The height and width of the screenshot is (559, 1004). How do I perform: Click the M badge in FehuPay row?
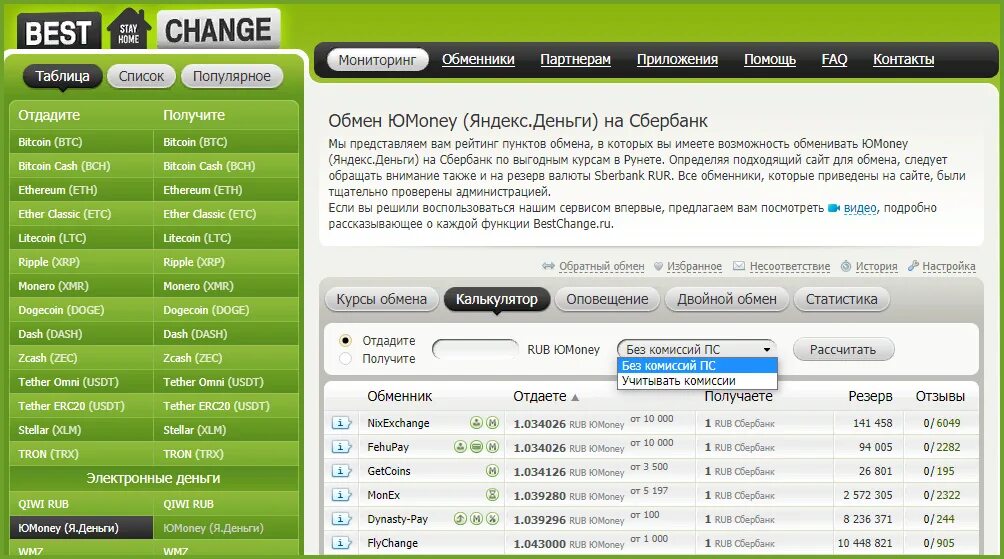[x=492, y=447]
